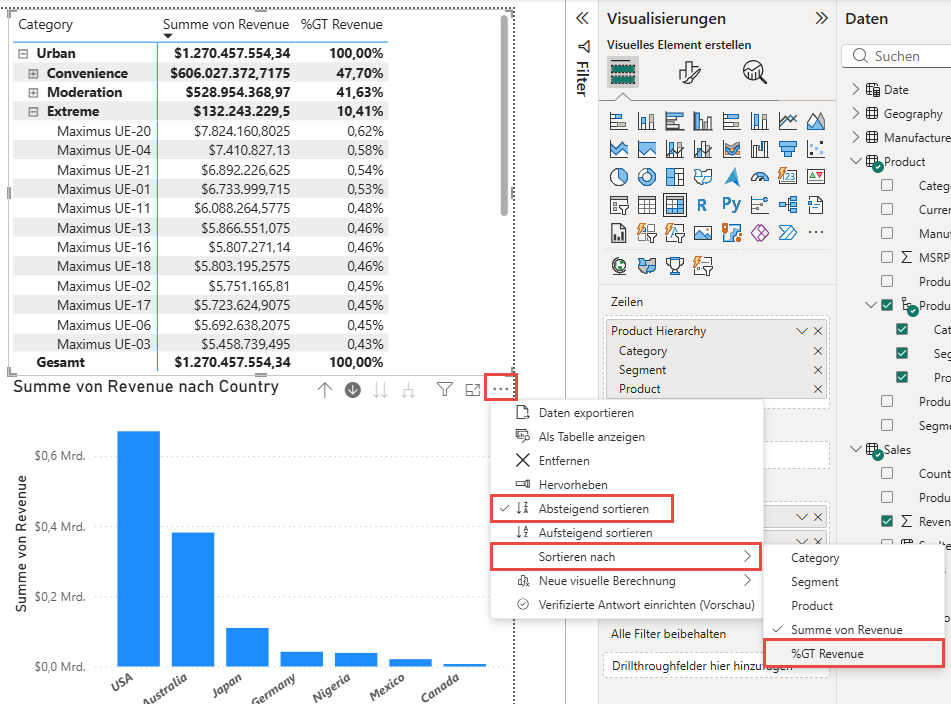Sort by Segment in submenu
The width and height of the screenshot is (951, 704).
coord(854,582)
